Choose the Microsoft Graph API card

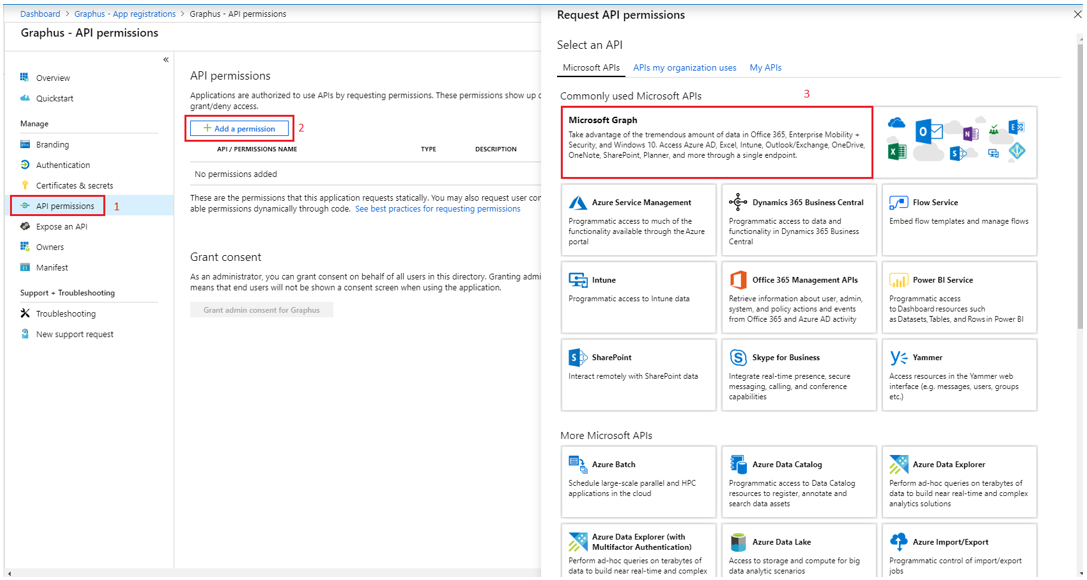[717, 142]
